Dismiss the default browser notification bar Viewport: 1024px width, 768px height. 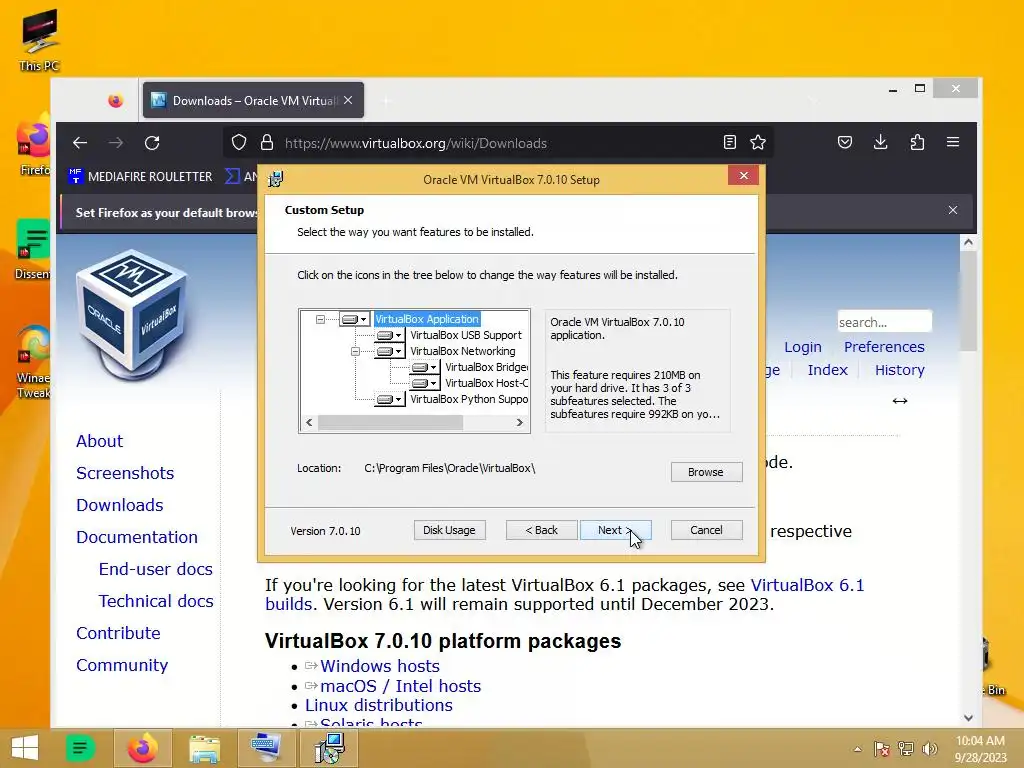[953, 210]
